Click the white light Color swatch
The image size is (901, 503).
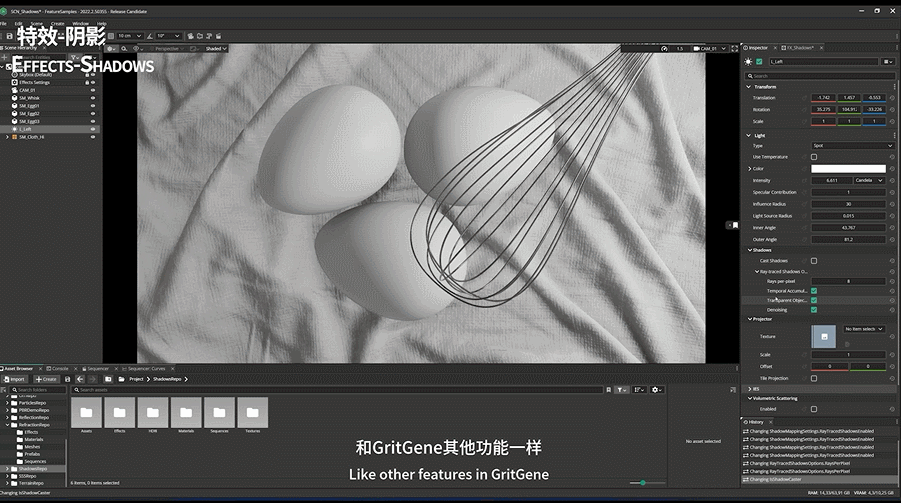[848, 169]
